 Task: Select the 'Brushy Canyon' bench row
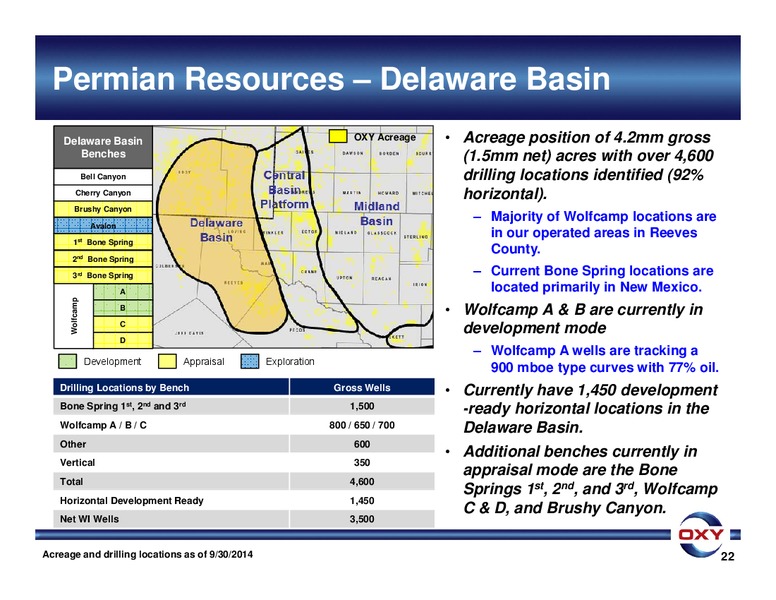(x=103, y=209)
